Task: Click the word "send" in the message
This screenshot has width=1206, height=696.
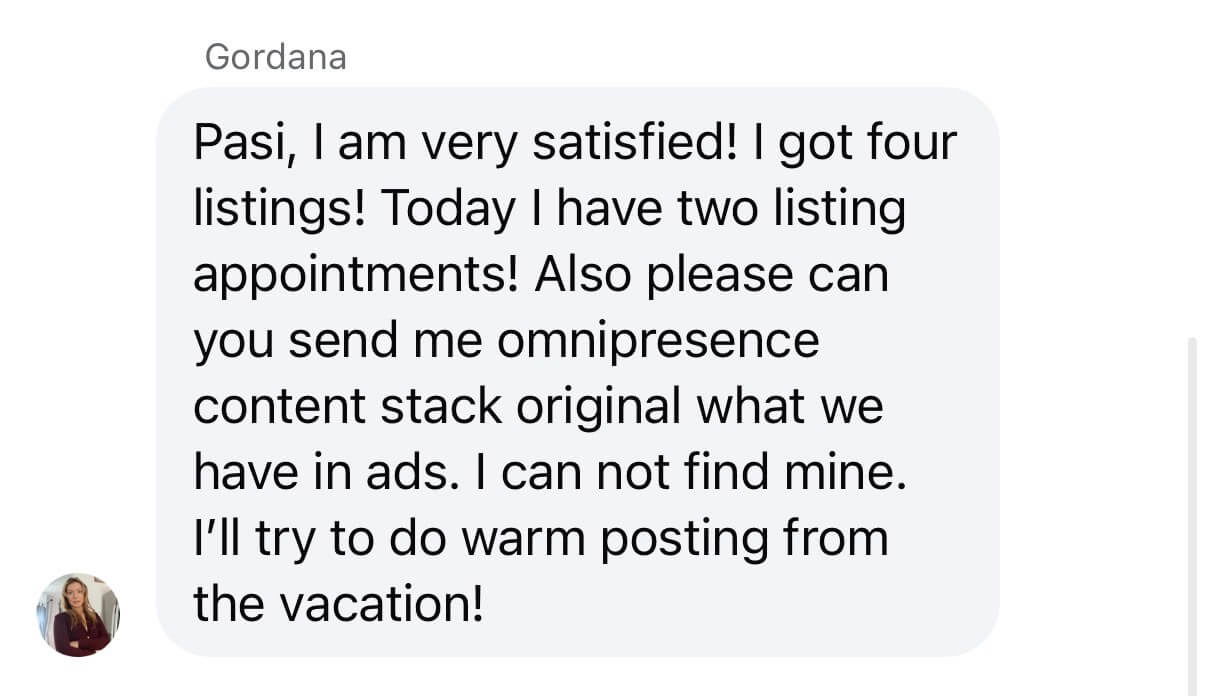Action: click(x=340, y=343)
